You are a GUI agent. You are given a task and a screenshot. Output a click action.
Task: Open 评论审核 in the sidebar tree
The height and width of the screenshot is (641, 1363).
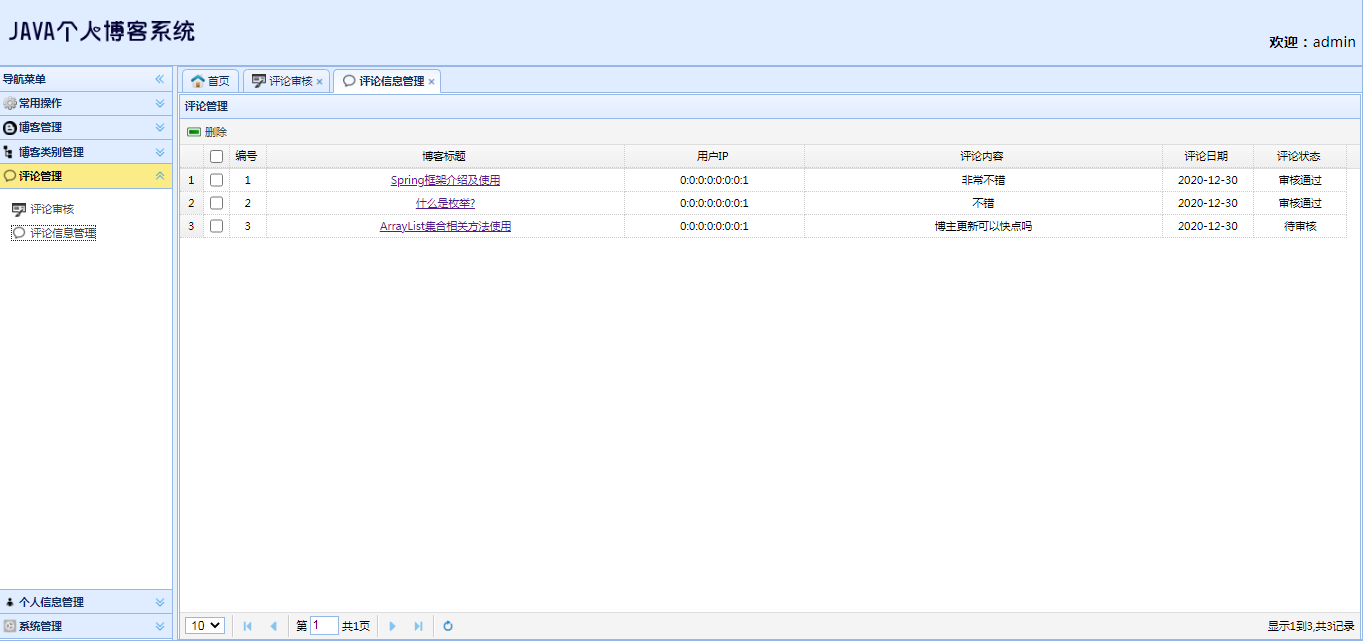tap(52, 209)
